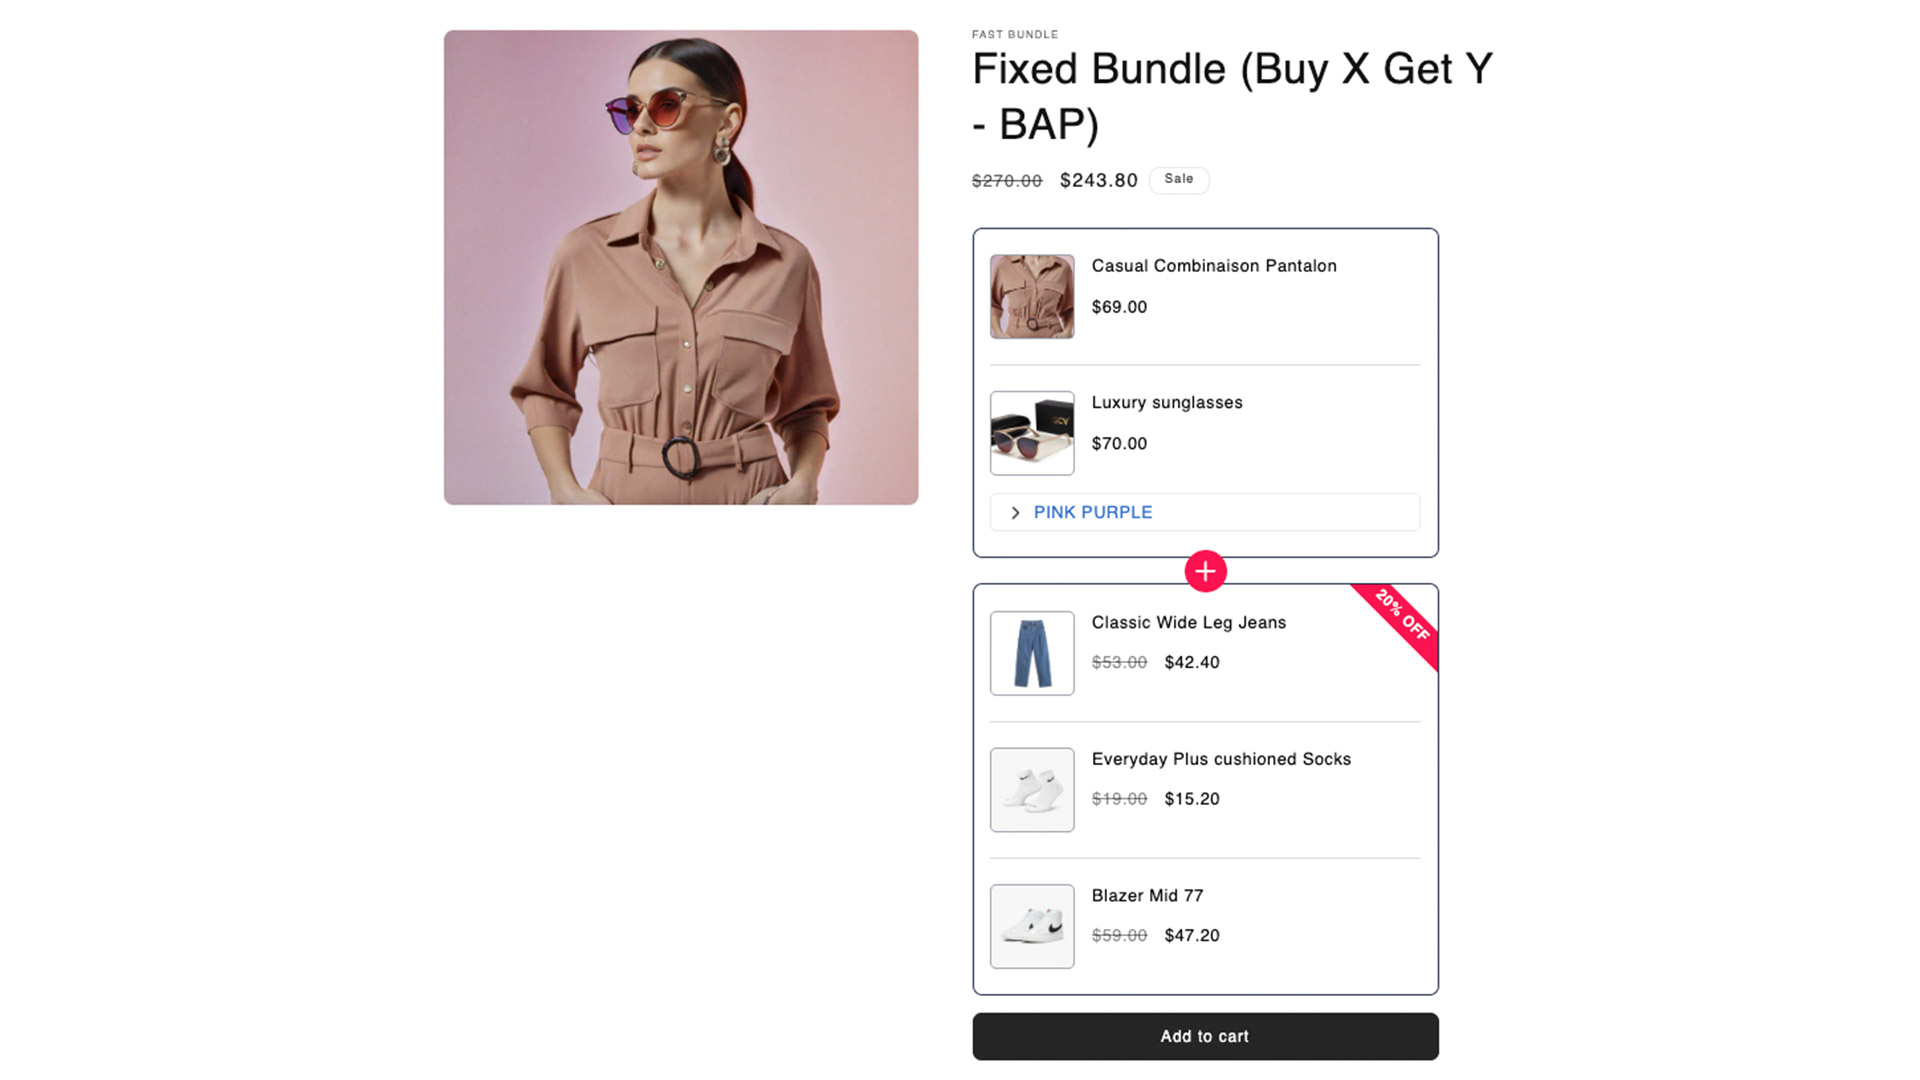Open the Casual Combinaison Pantalon product name
The height and width of the screenshot is (1080, 1920).
[1214, 266]
